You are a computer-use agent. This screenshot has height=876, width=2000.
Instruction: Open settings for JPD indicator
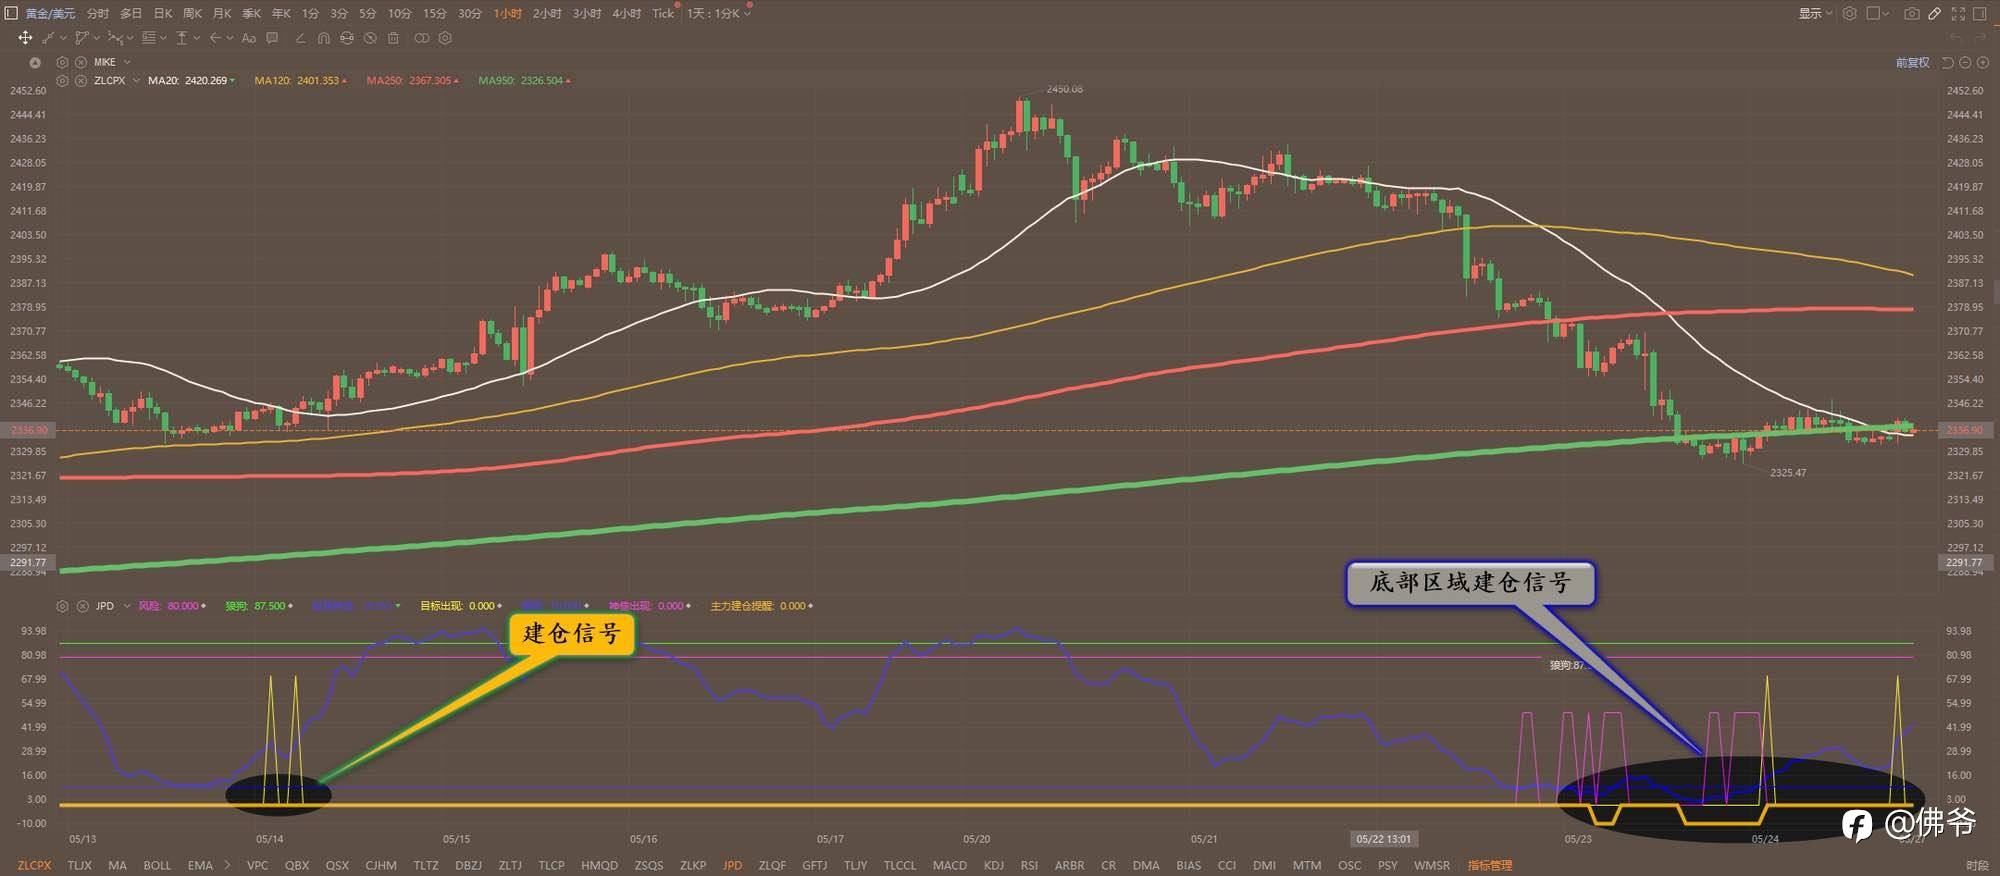[x=62, y=606]
